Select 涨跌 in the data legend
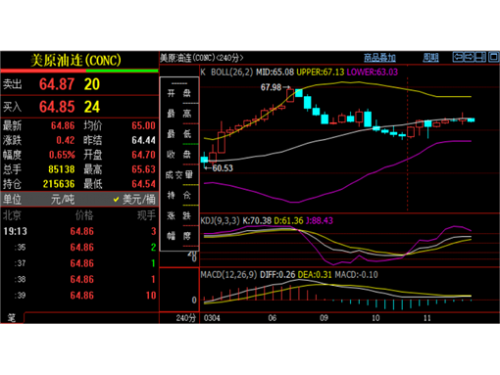Image resolution: width=500 pixels, height=375 pixels. pos(179,216)
